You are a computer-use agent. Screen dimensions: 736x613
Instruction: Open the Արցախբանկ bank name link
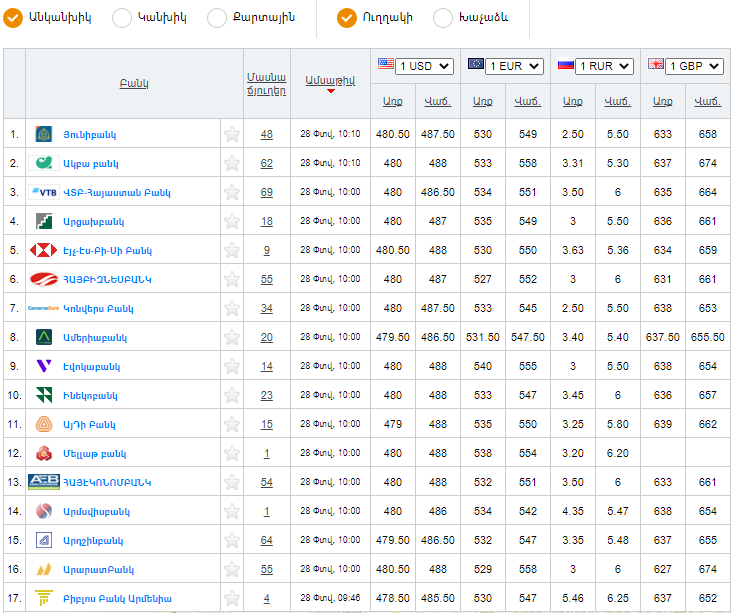93,221
